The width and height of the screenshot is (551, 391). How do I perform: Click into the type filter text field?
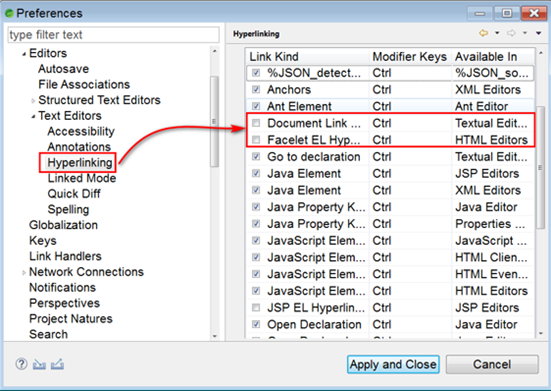click(x=114, y=35)
